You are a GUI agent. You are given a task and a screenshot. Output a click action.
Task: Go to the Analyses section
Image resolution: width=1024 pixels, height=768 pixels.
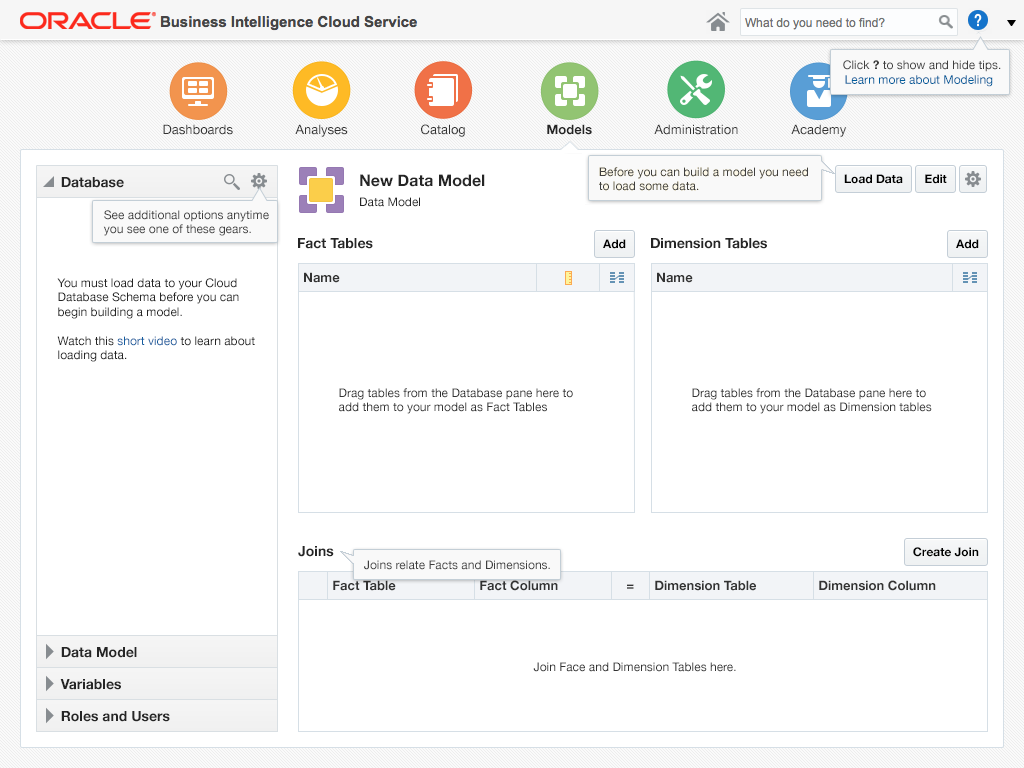click(x=321, y=91)
